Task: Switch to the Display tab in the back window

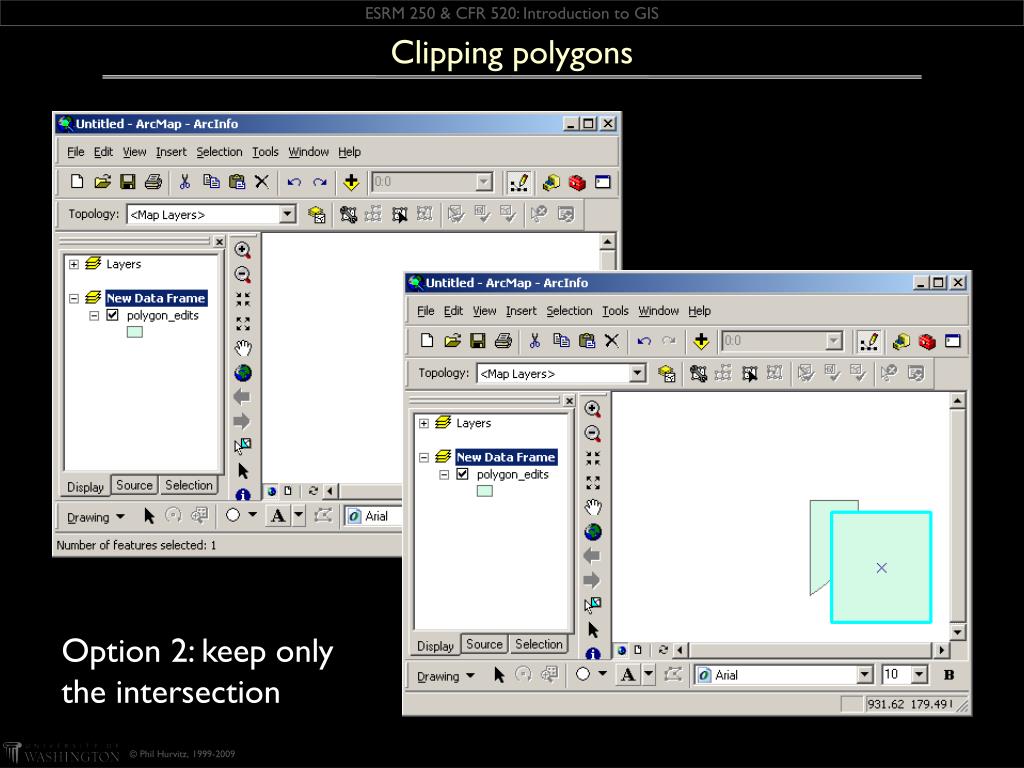Action: [86, 487]
